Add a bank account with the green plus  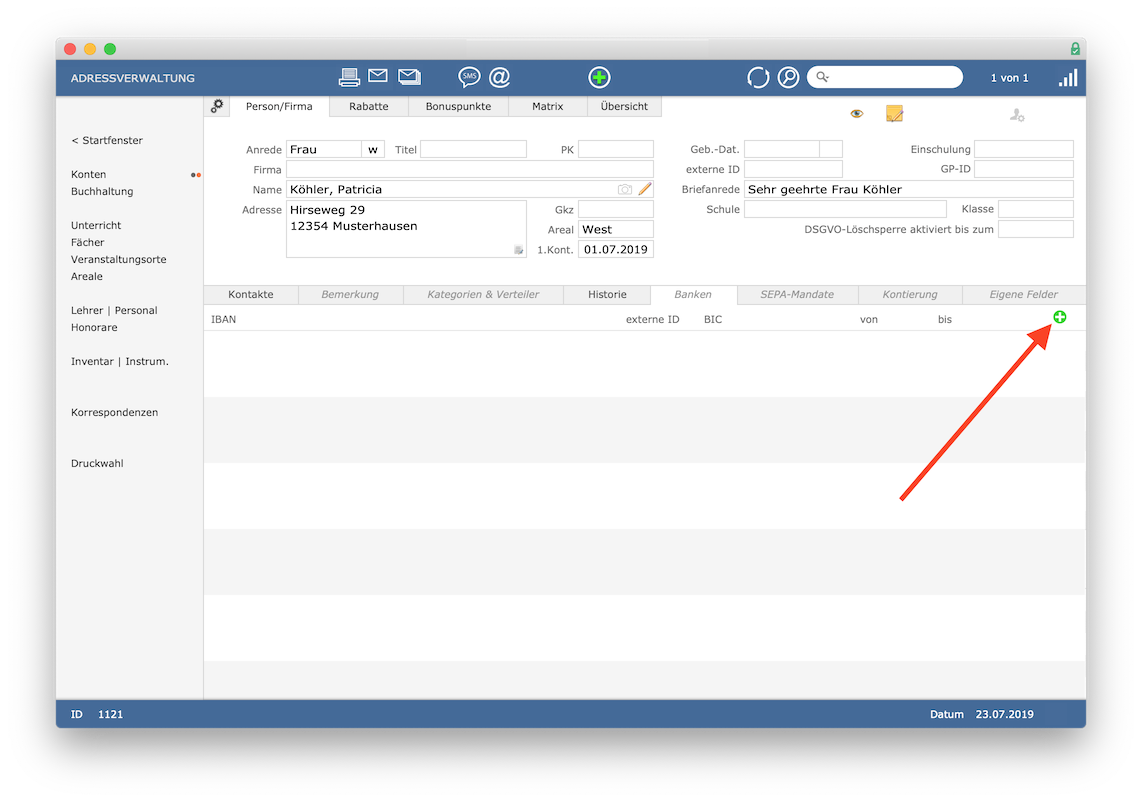(x=1060, y=317)
